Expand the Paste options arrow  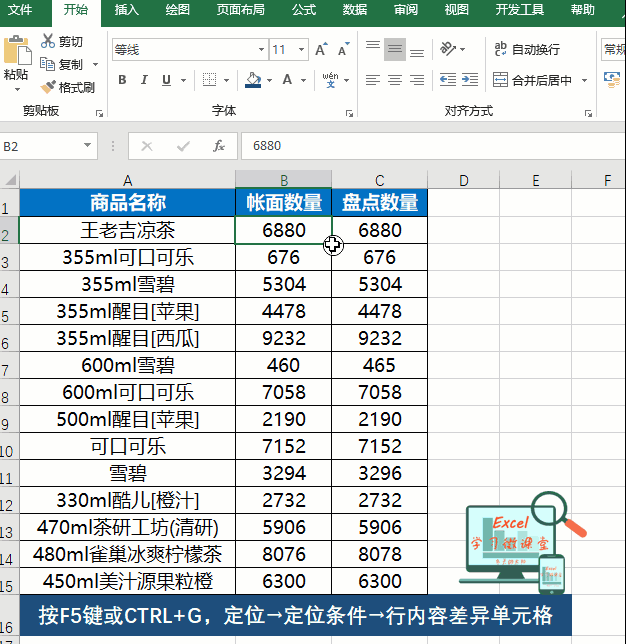[x=17, y=89]
